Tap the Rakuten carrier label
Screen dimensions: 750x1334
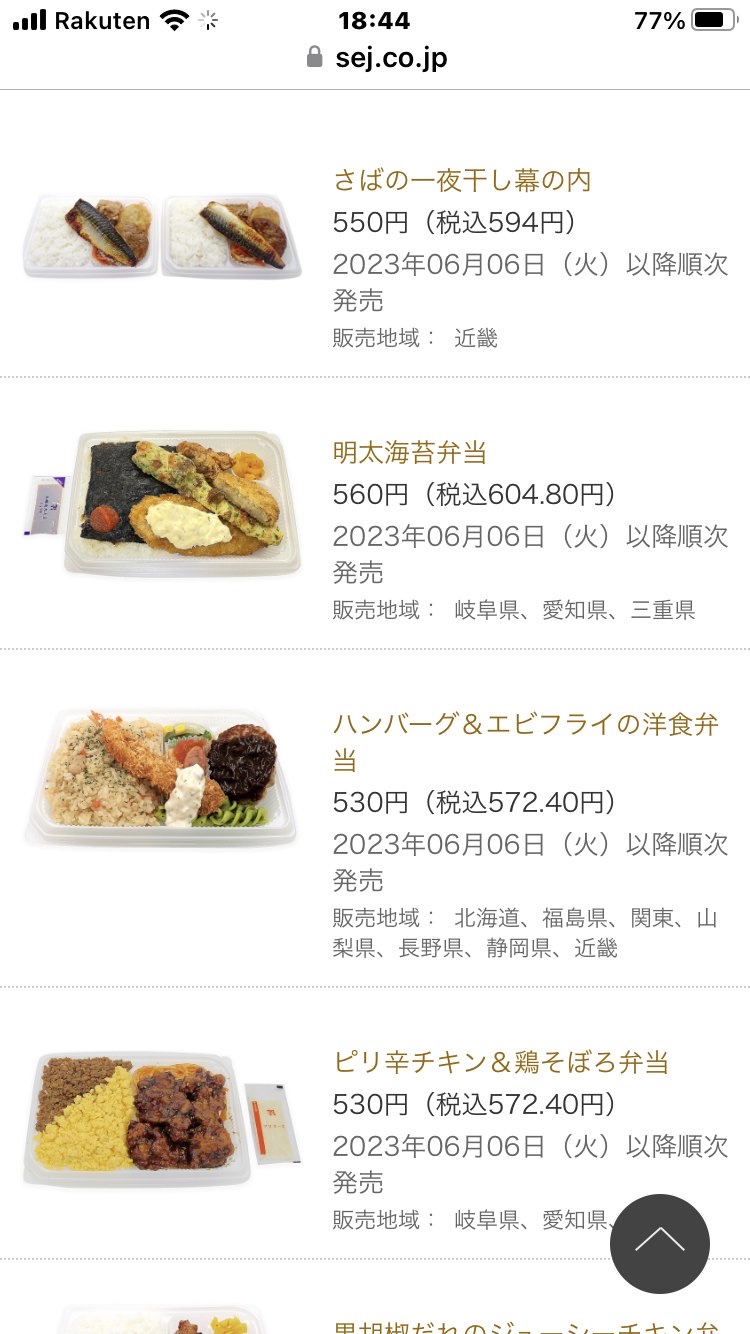(102, 20)
